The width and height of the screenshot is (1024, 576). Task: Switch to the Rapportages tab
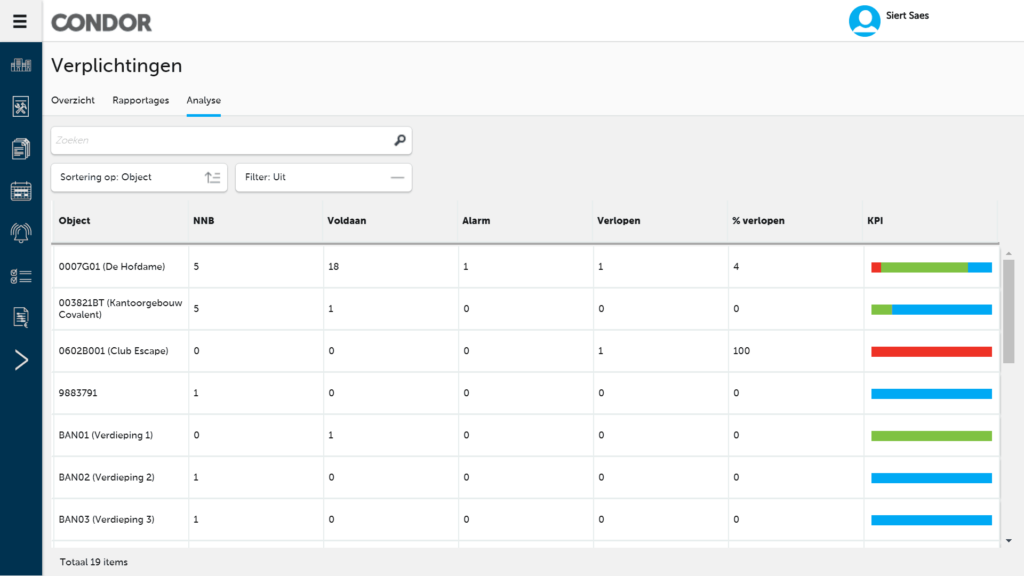(140, 101)
